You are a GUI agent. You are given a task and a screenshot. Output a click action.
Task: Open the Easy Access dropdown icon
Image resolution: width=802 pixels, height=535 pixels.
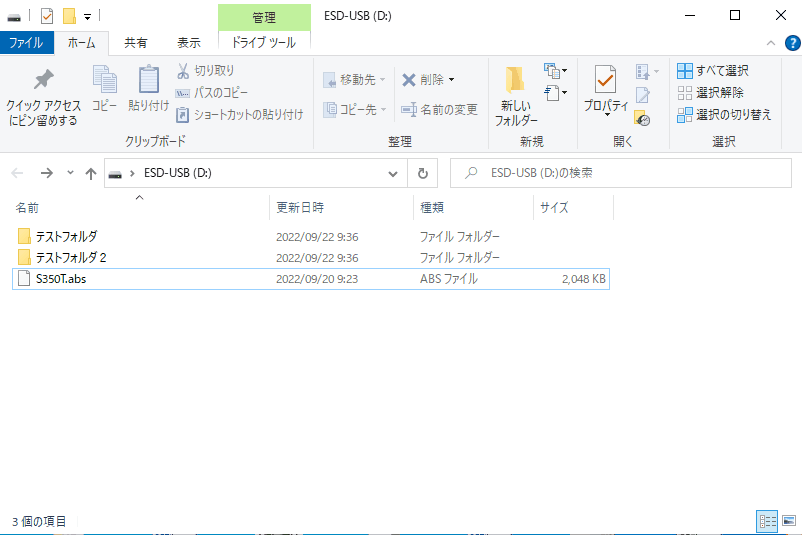tap(555, 93)
